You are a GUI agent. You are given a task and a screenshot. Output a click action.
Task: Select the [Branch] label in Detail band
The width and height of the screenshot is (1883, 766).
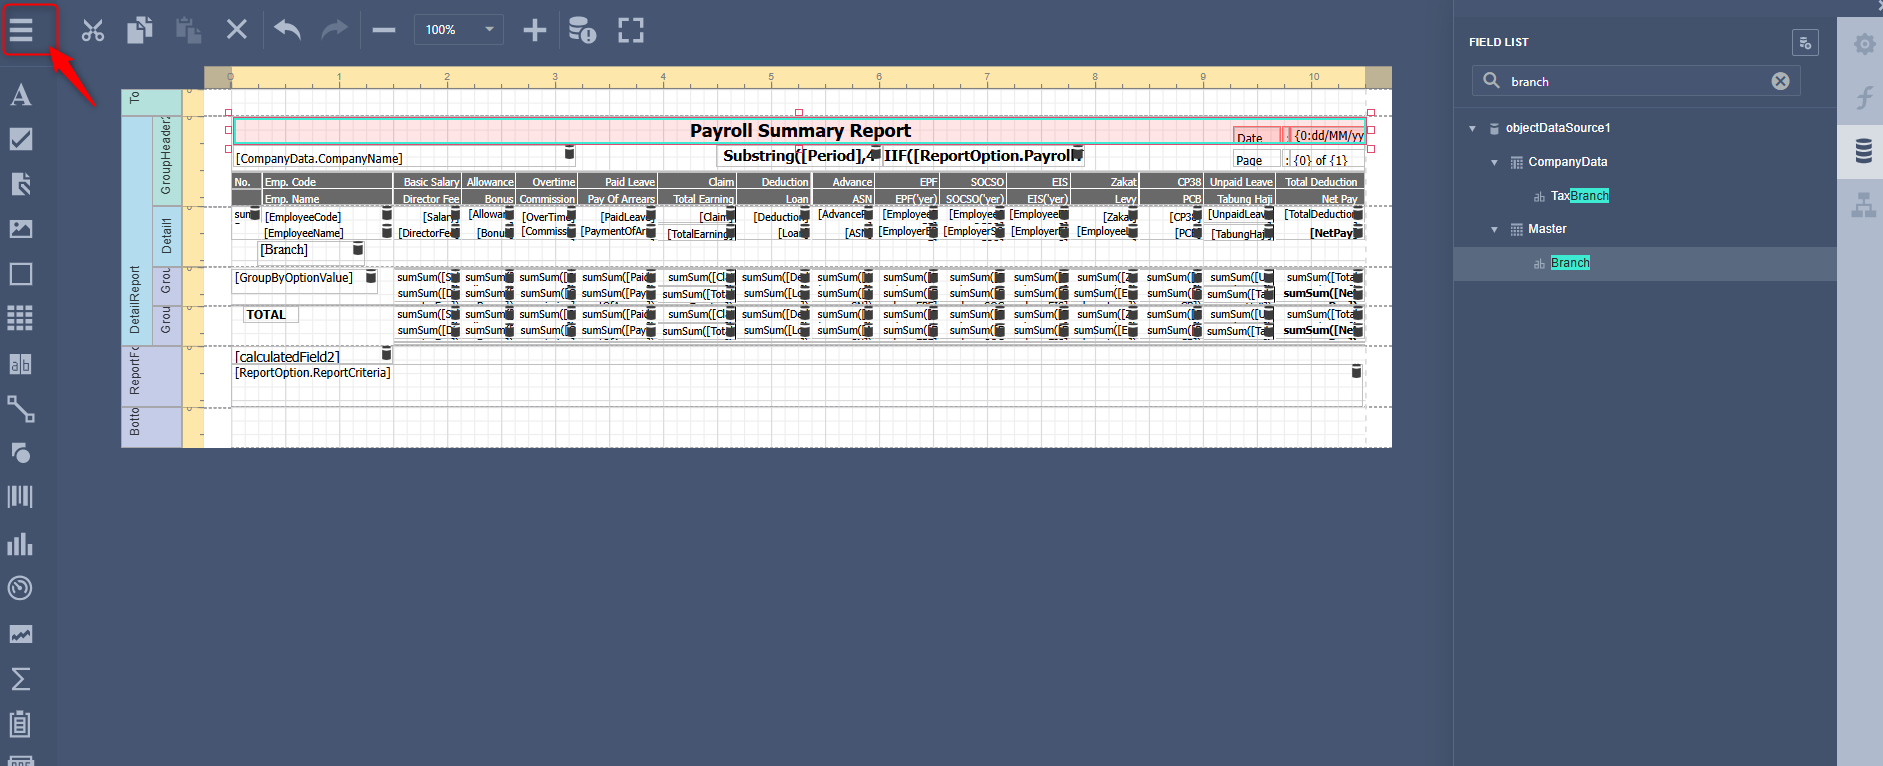pos(310,250)
